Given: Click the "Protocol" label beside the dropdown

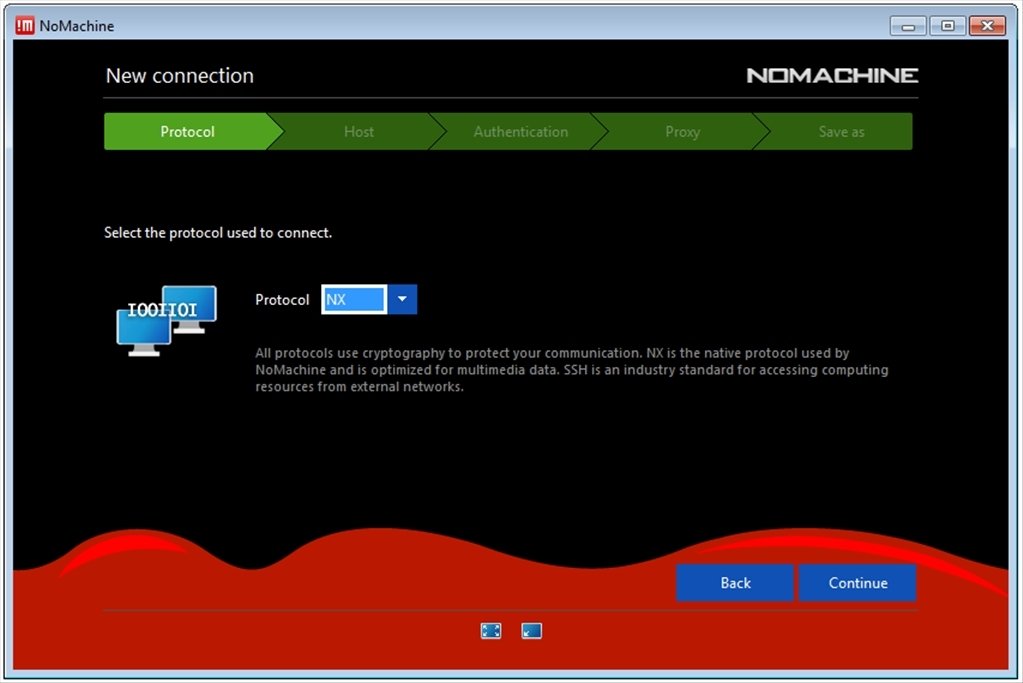Looking at the screenshot, I should coord(282,299).
